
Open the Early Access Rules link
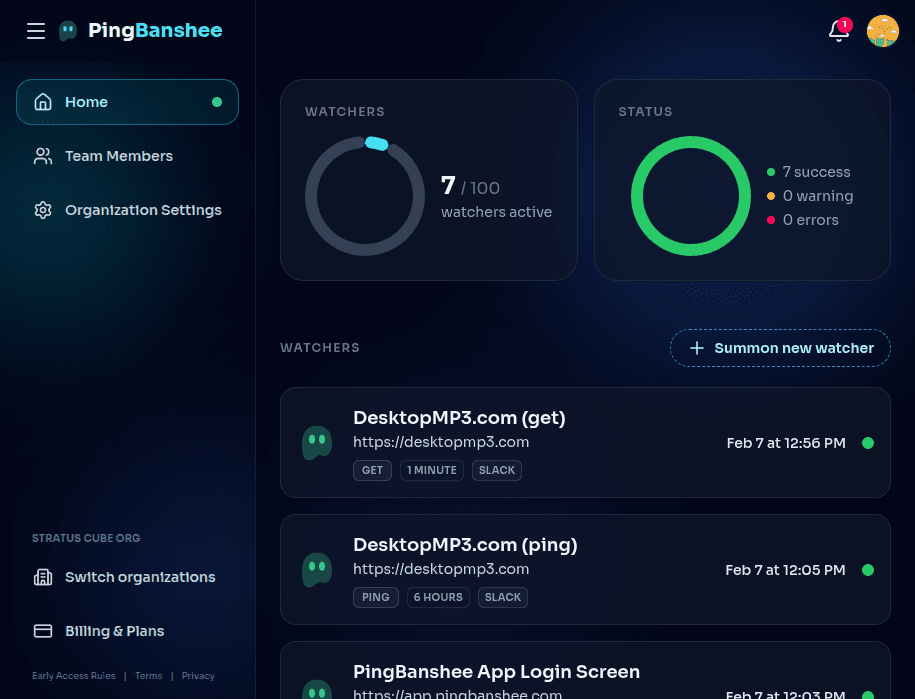coord(74,676)
